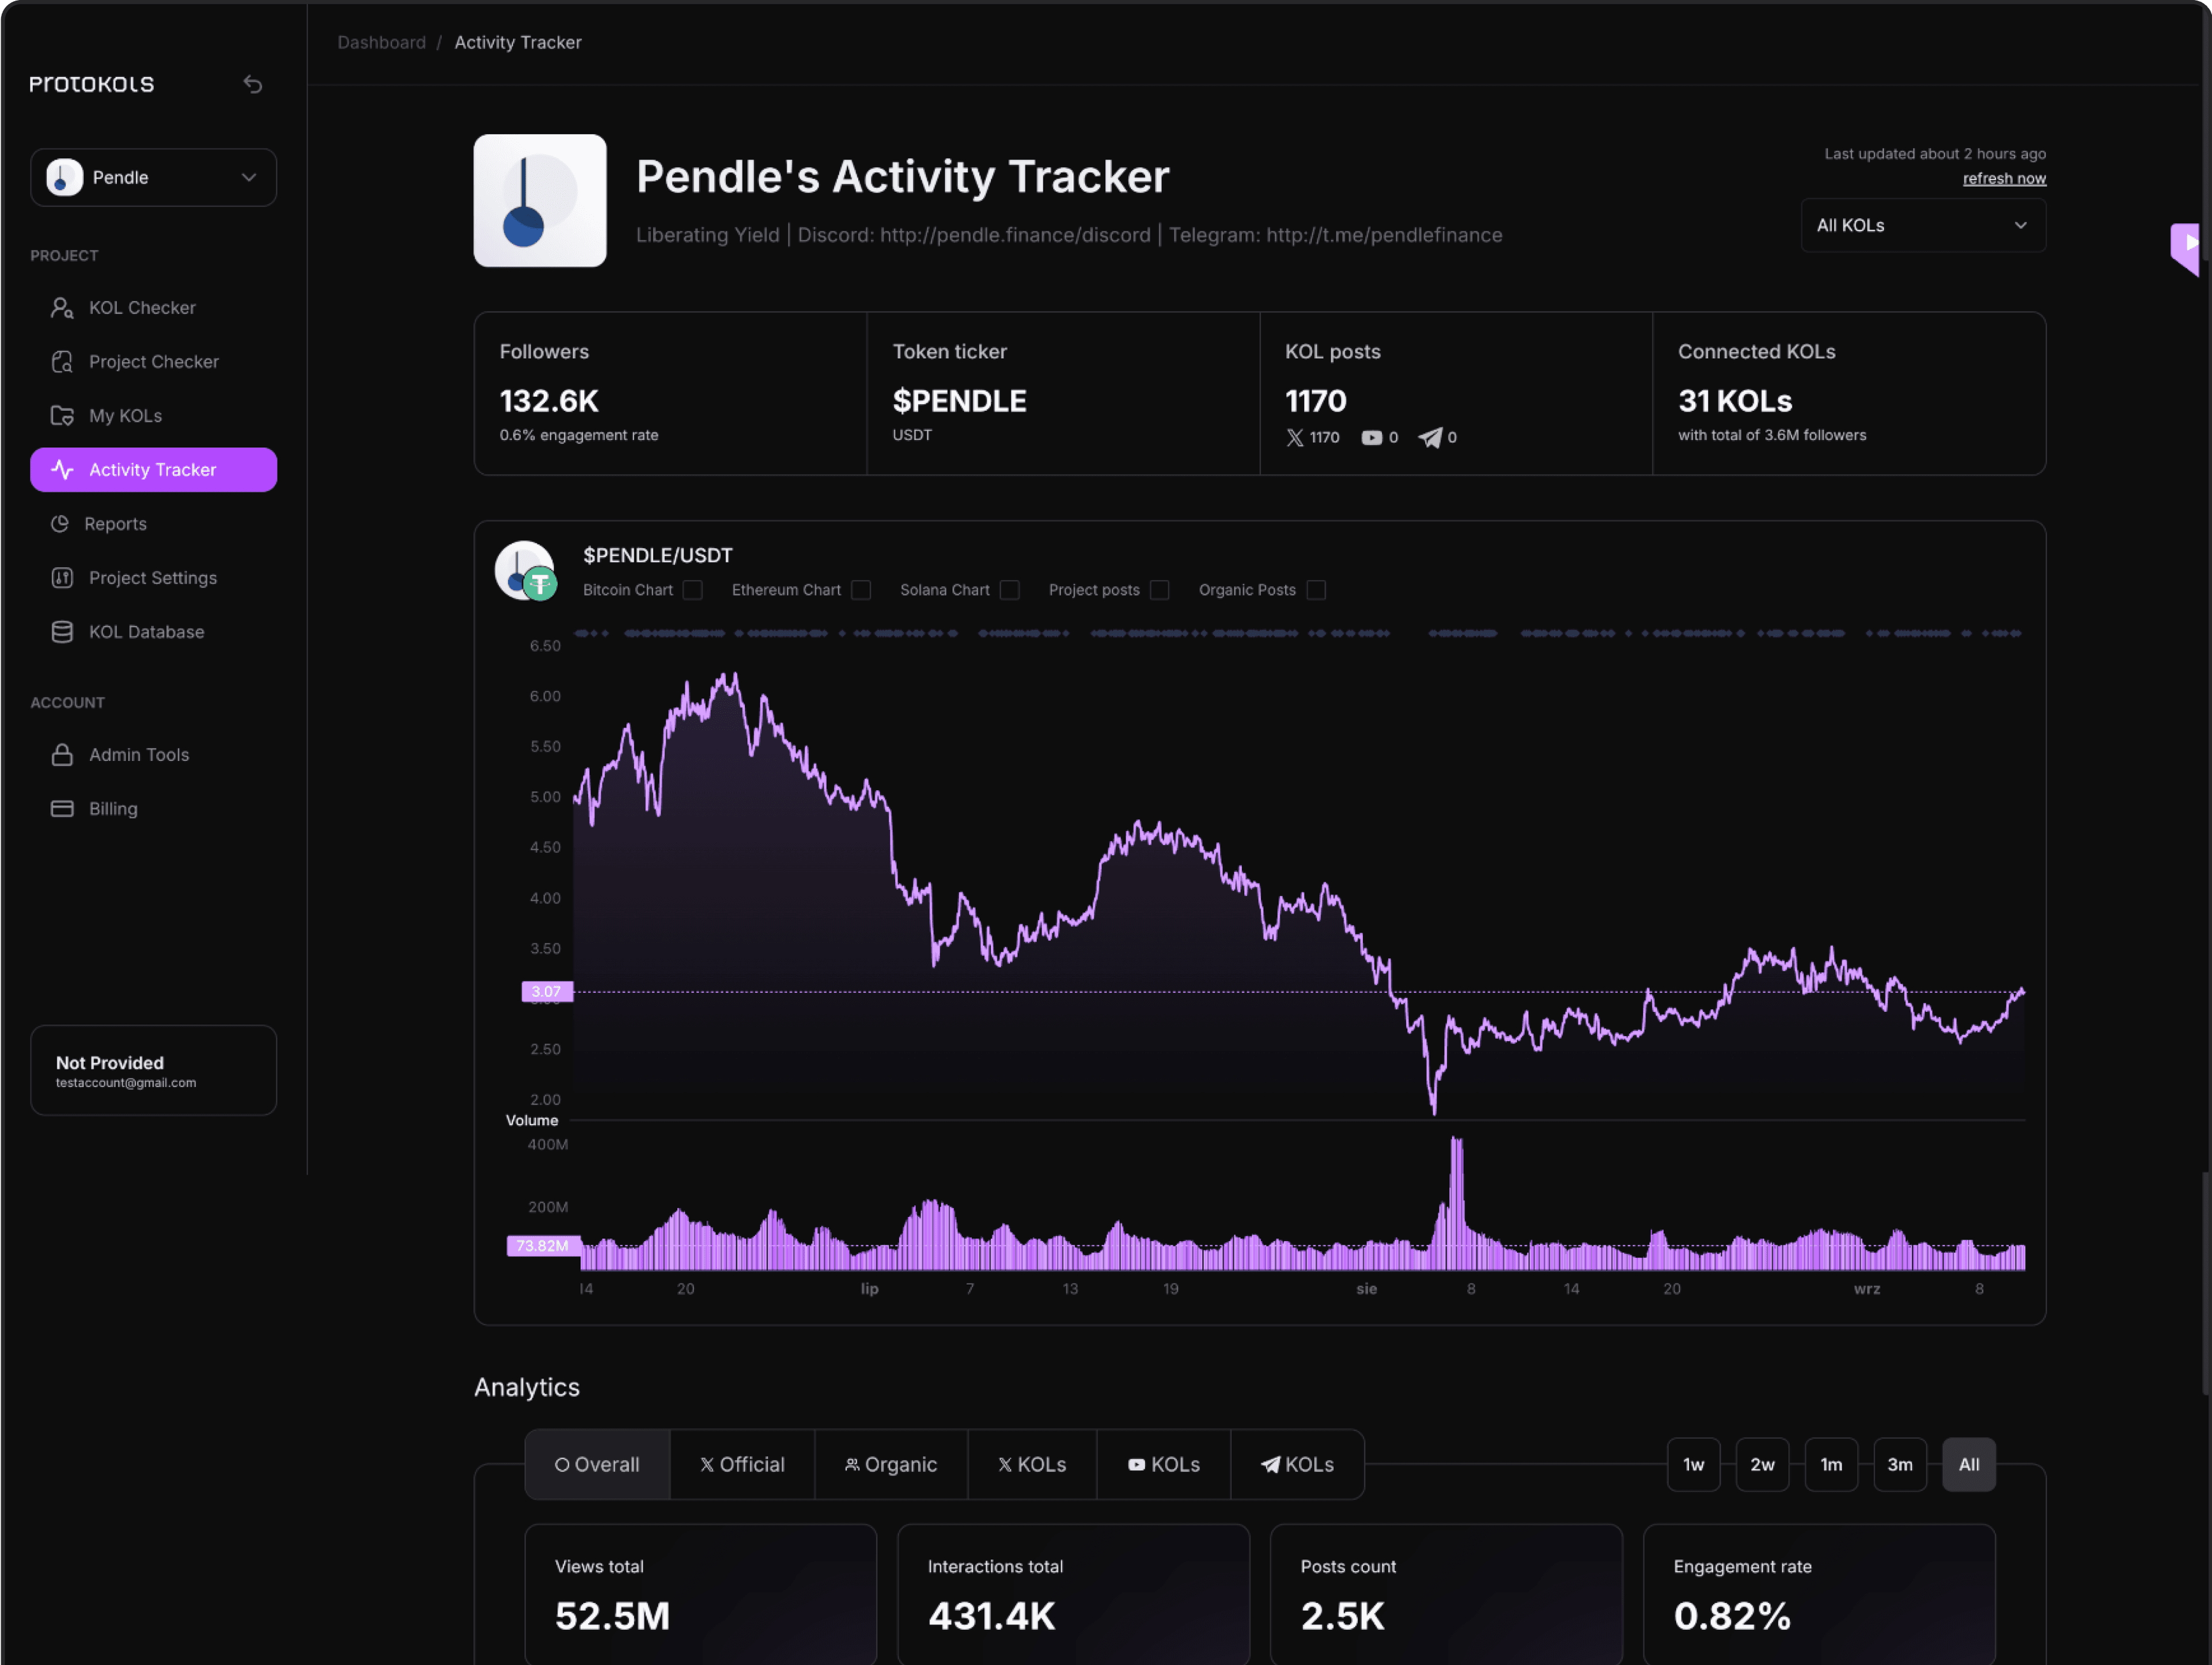Click the Billing card icon
The width and height of the screenshot is (2212, 1665).
pyautogui.click(x=62, y=809)
